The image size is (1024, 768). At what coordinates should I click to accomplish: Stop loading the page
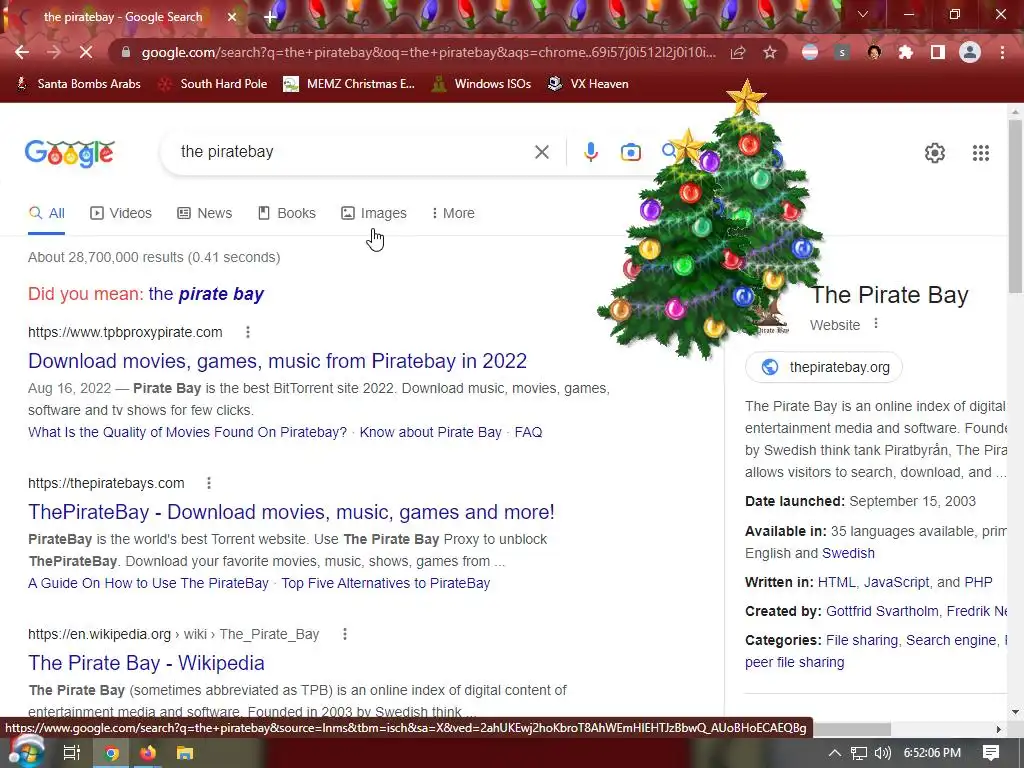(x=86, y=52)
